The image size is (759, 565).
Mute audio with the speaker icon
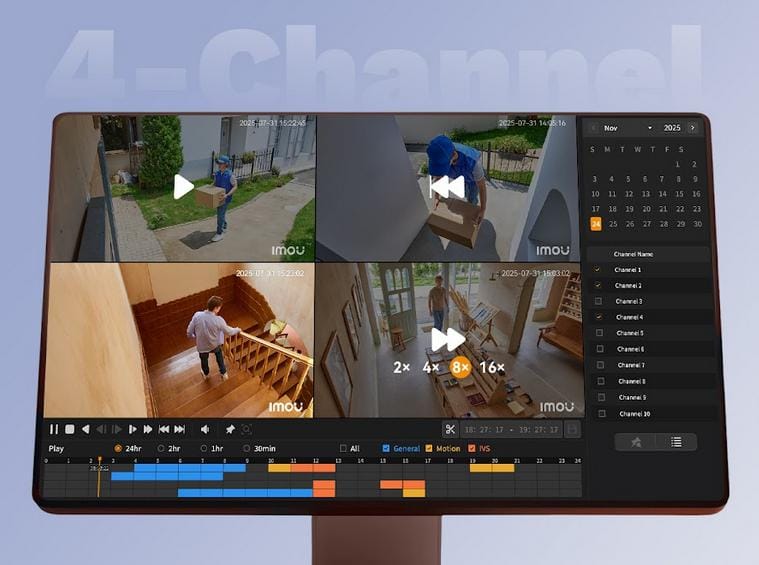coord(205,429)
